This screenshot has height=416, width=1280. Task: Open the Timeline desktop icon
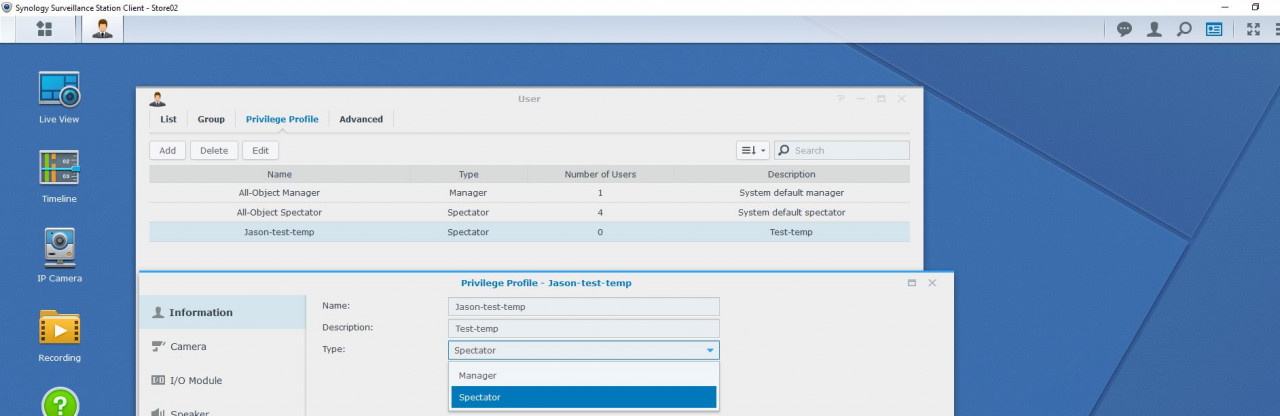[59, 169]
